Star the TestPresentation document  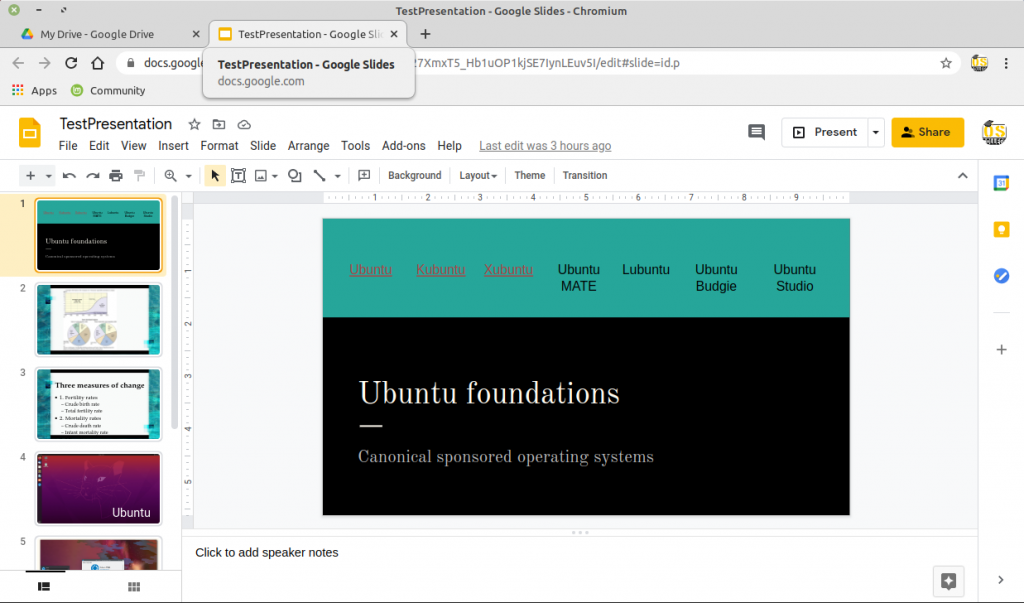pos(194,124)
